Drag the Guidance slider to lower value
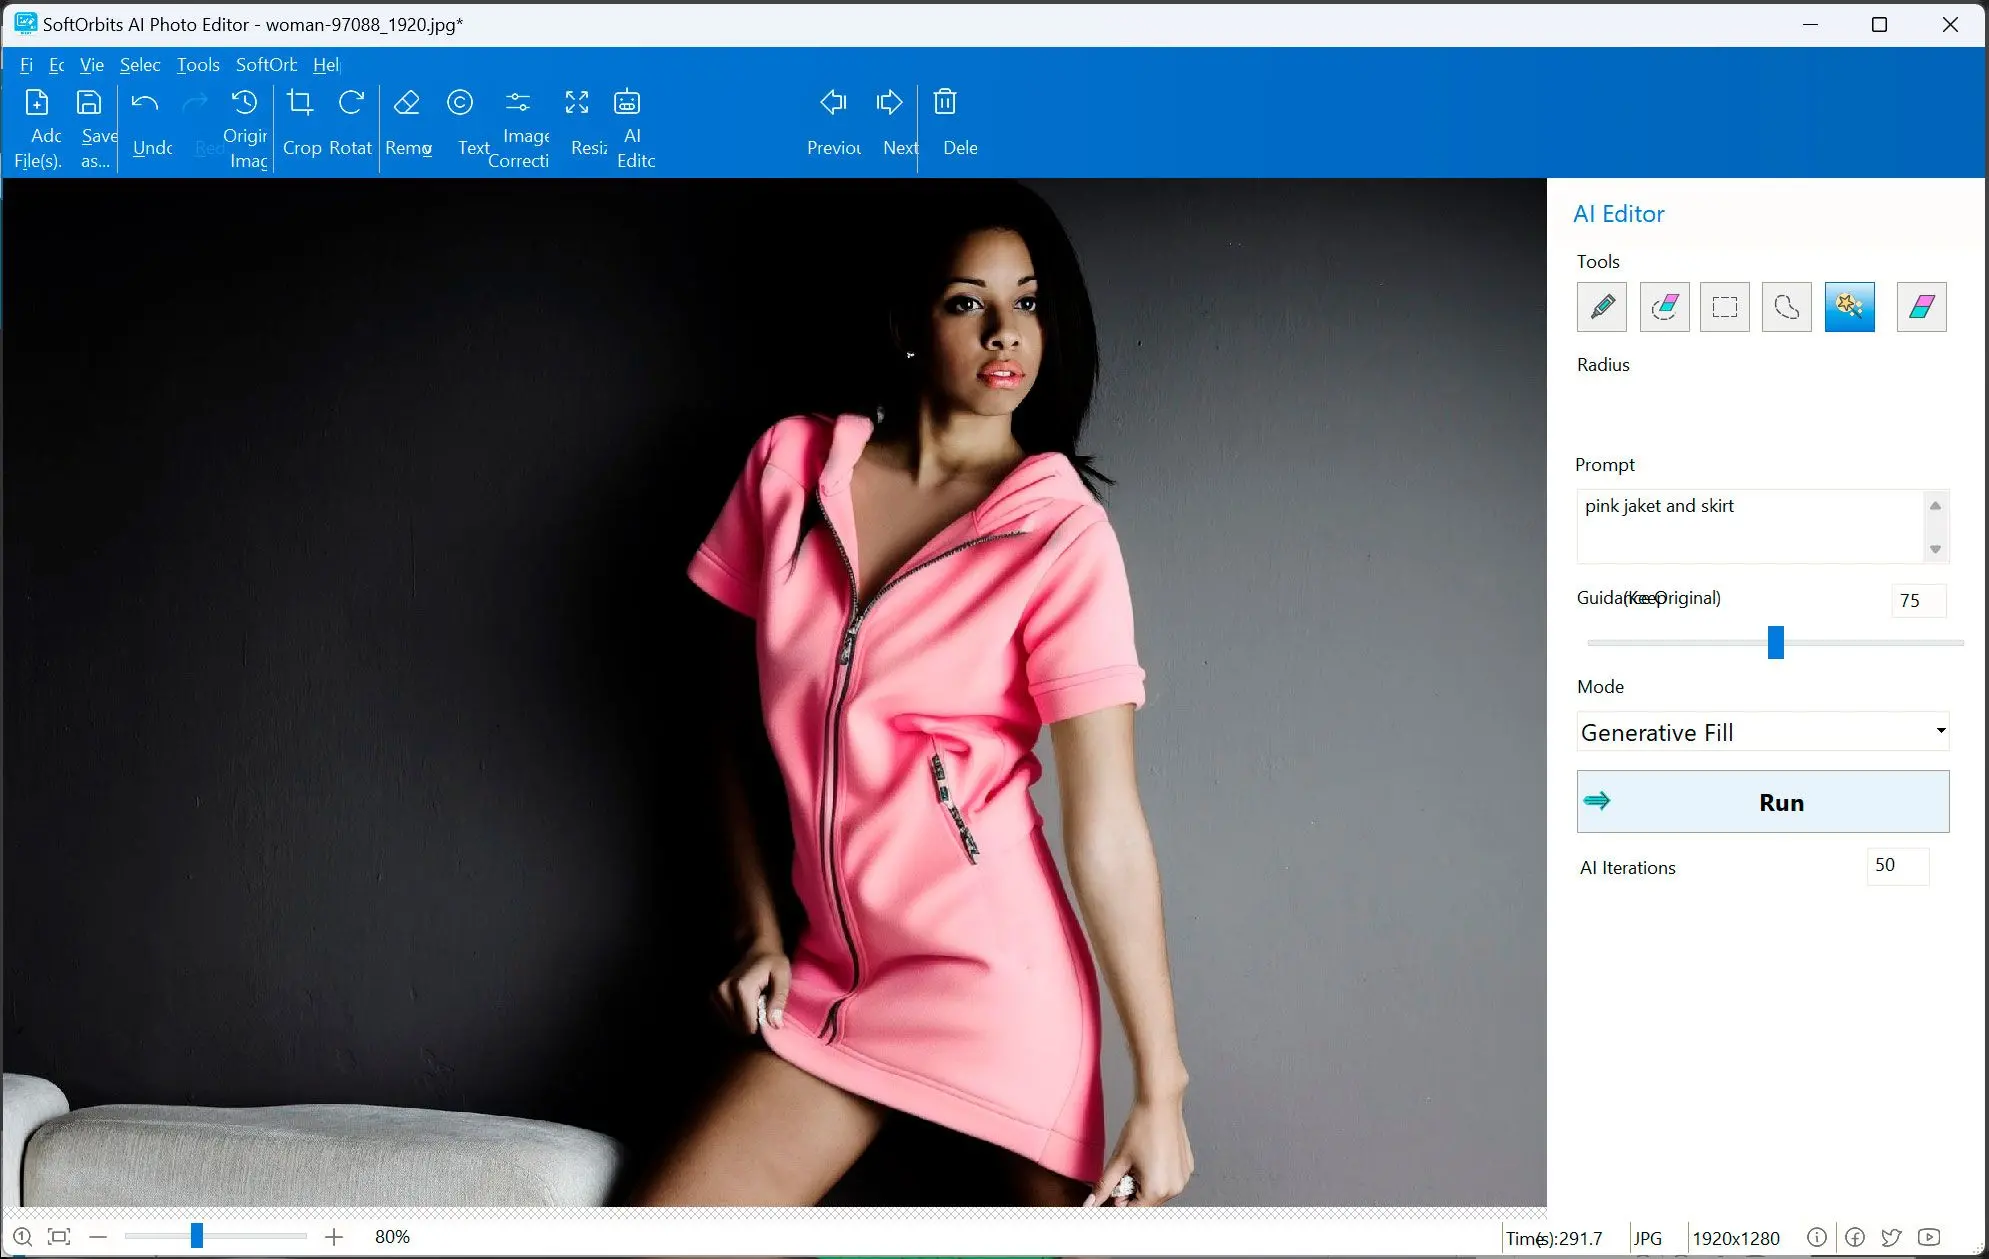 pyautogui.click(x=1667, y=643)
